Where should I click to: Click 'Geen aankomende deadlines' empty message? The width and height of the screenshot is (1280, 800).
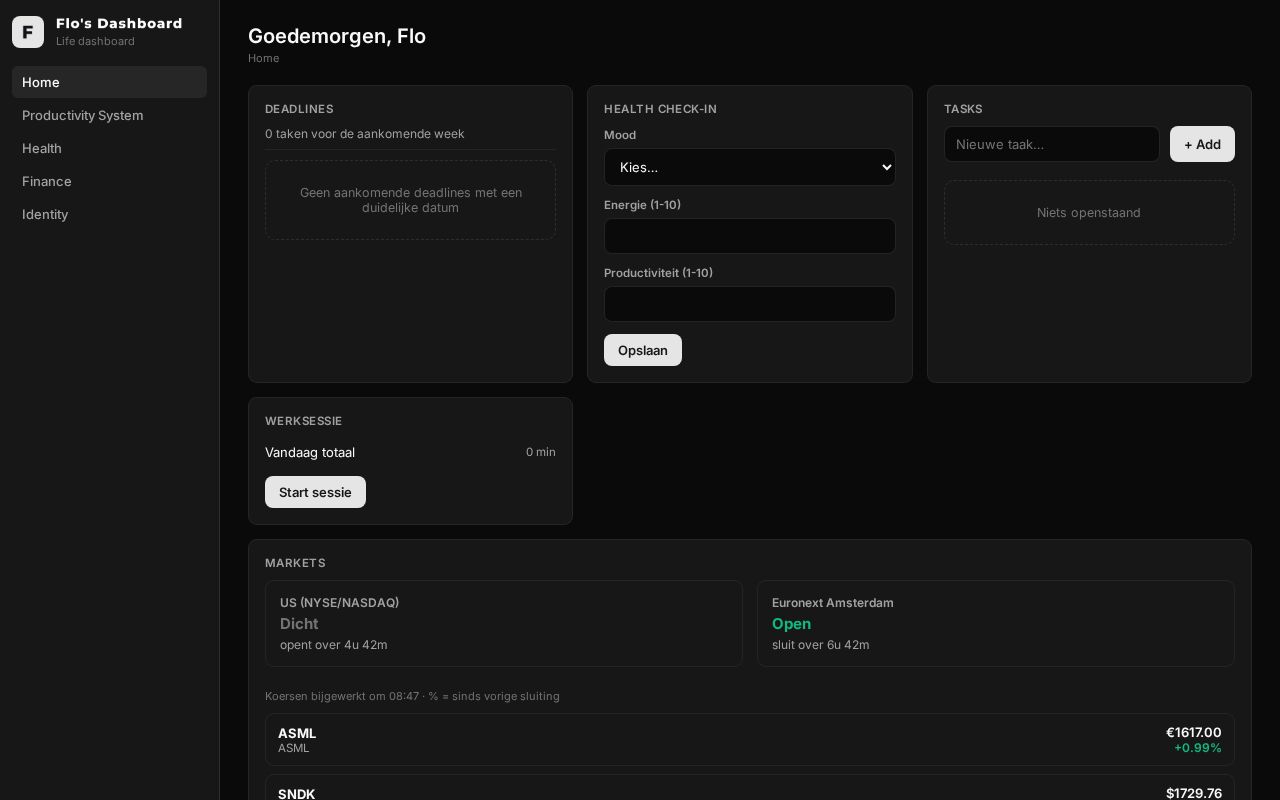click(411, 200)
